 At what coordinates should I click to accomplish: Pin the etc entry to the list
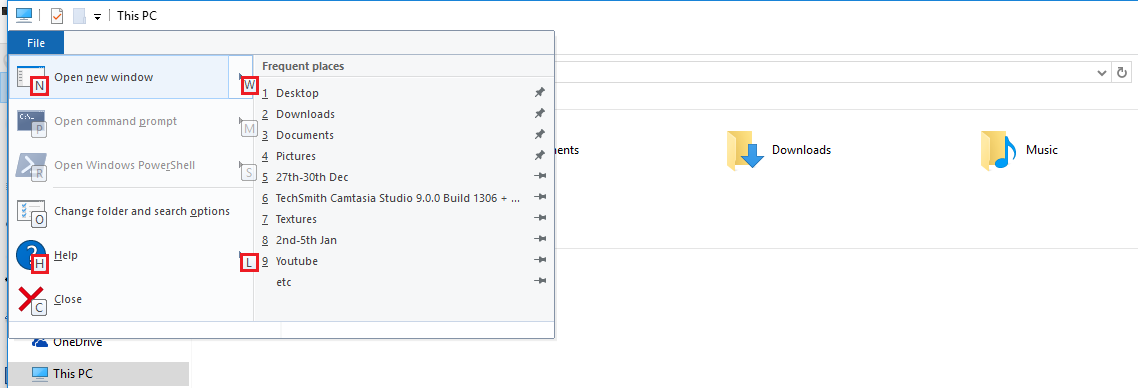pos(539,281)
